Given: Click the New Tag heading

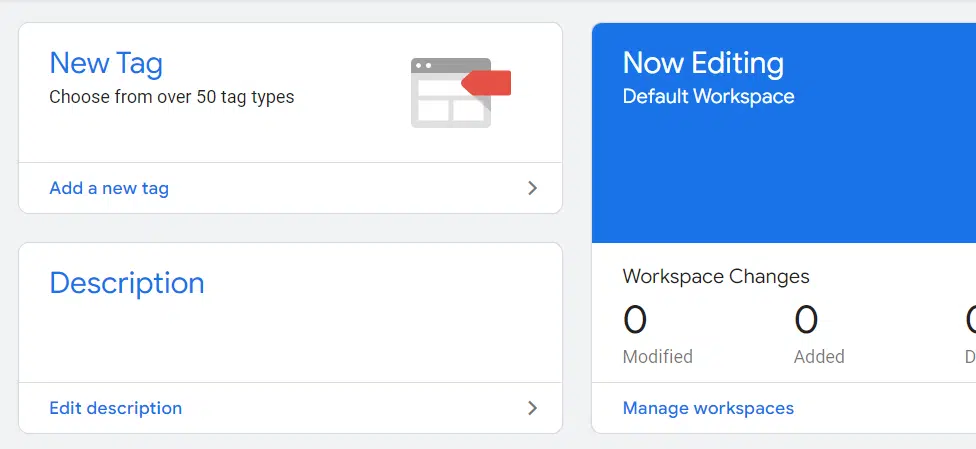Looking at the screenshot, I should tap(106, 63).
